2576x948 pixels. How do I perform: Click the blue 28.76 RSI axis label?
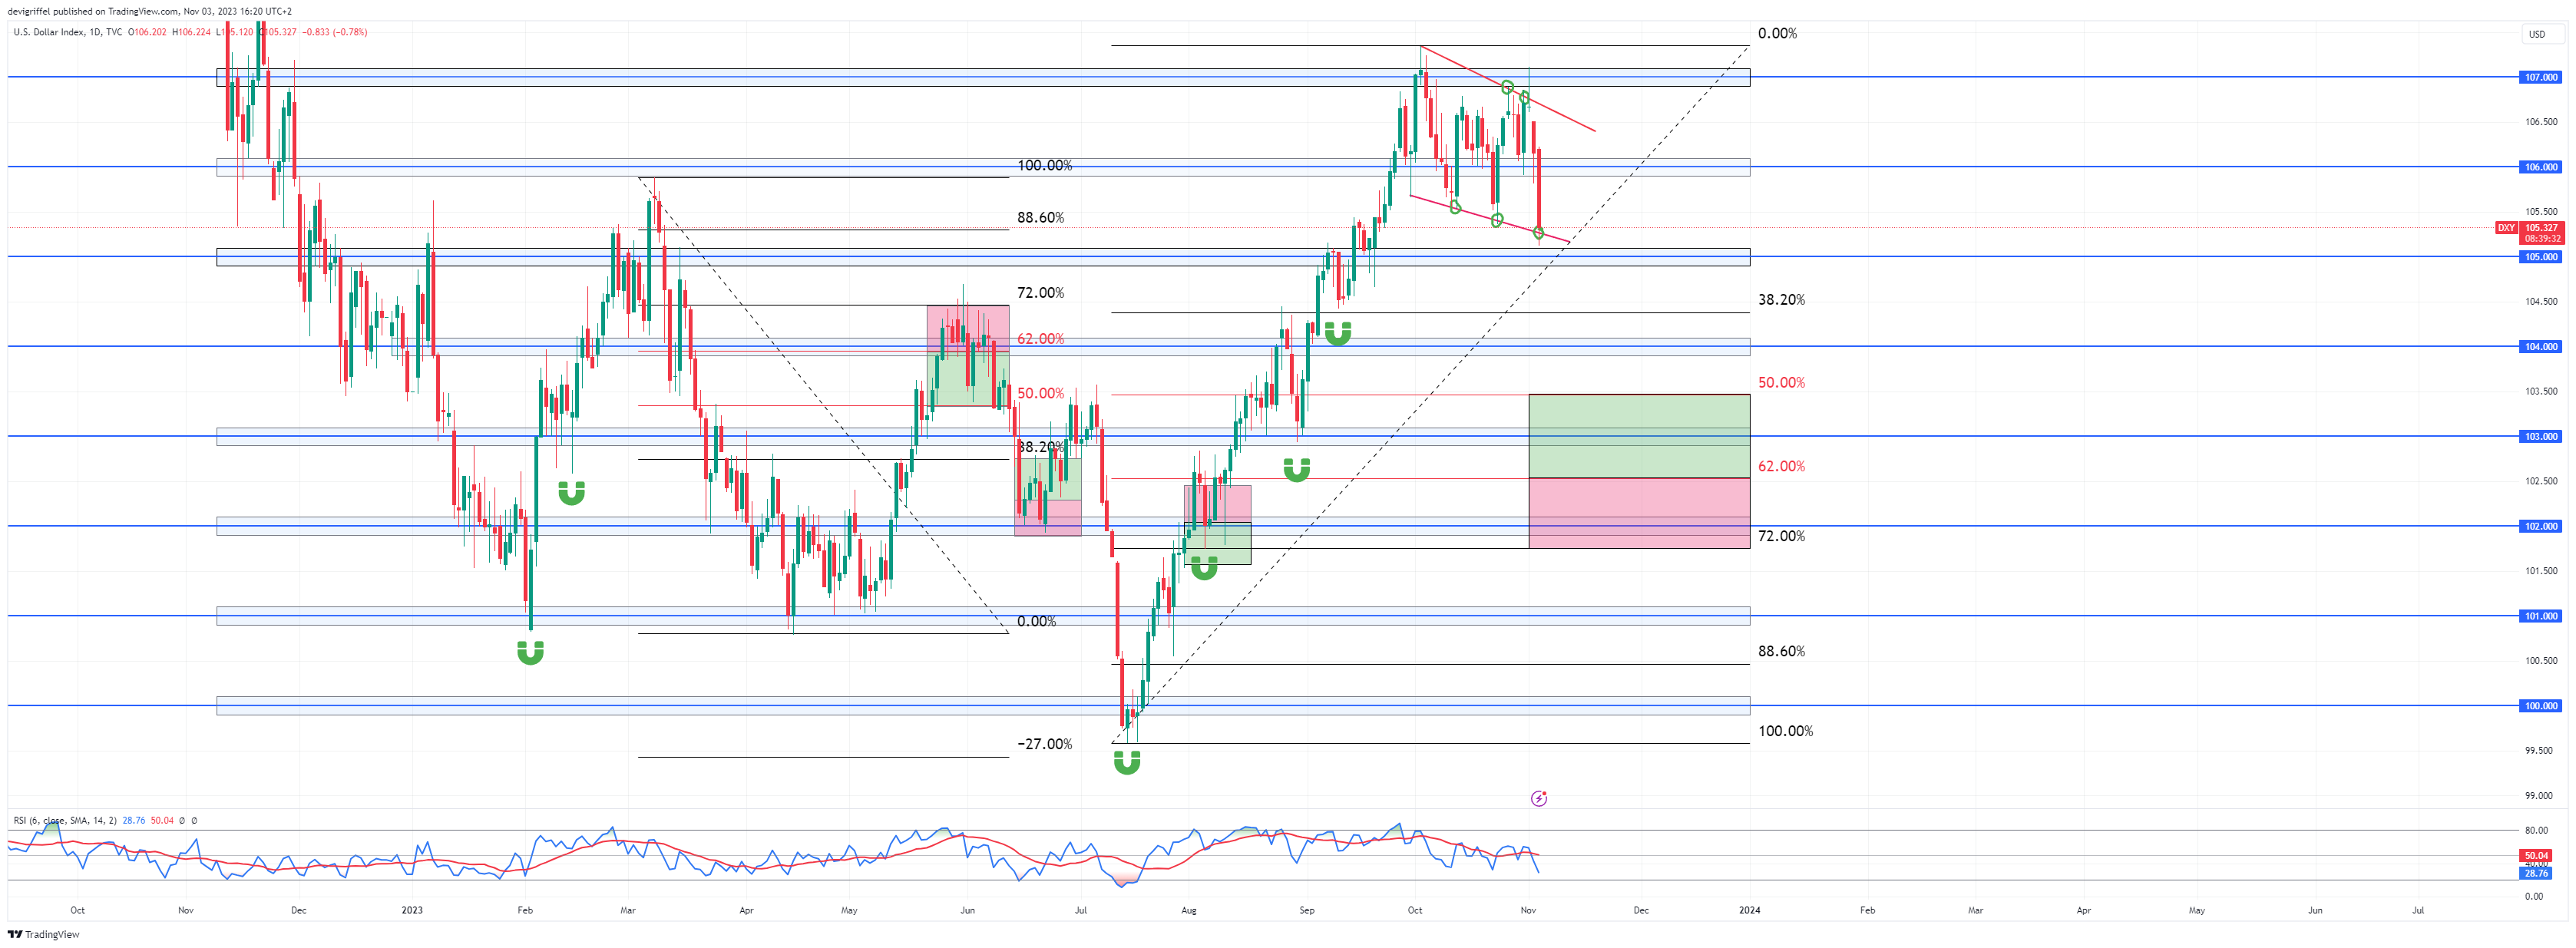(2536, 874)
